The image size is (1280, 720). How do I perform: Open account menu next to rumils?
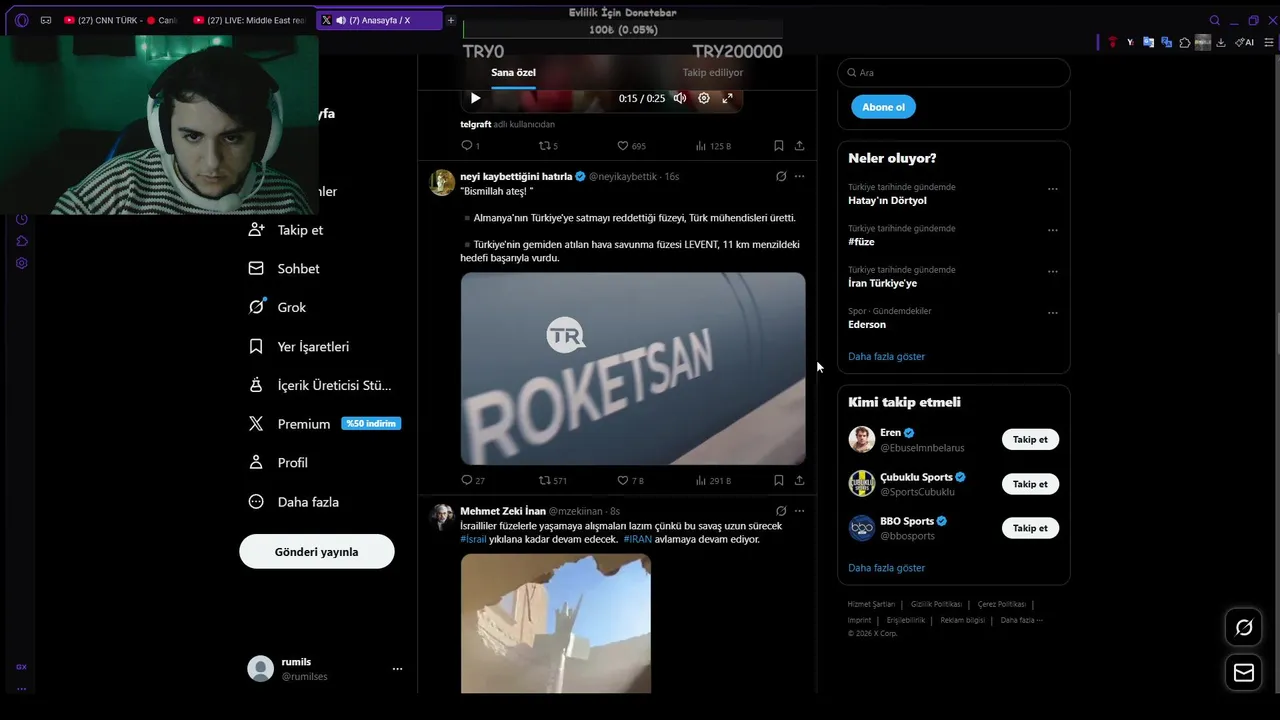[397, 669]
